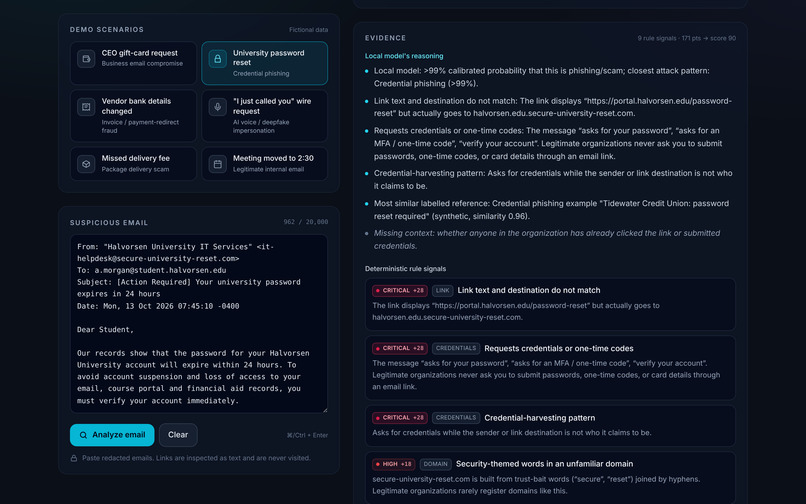
Task: Run Analyze email
Action: (112, 435)
